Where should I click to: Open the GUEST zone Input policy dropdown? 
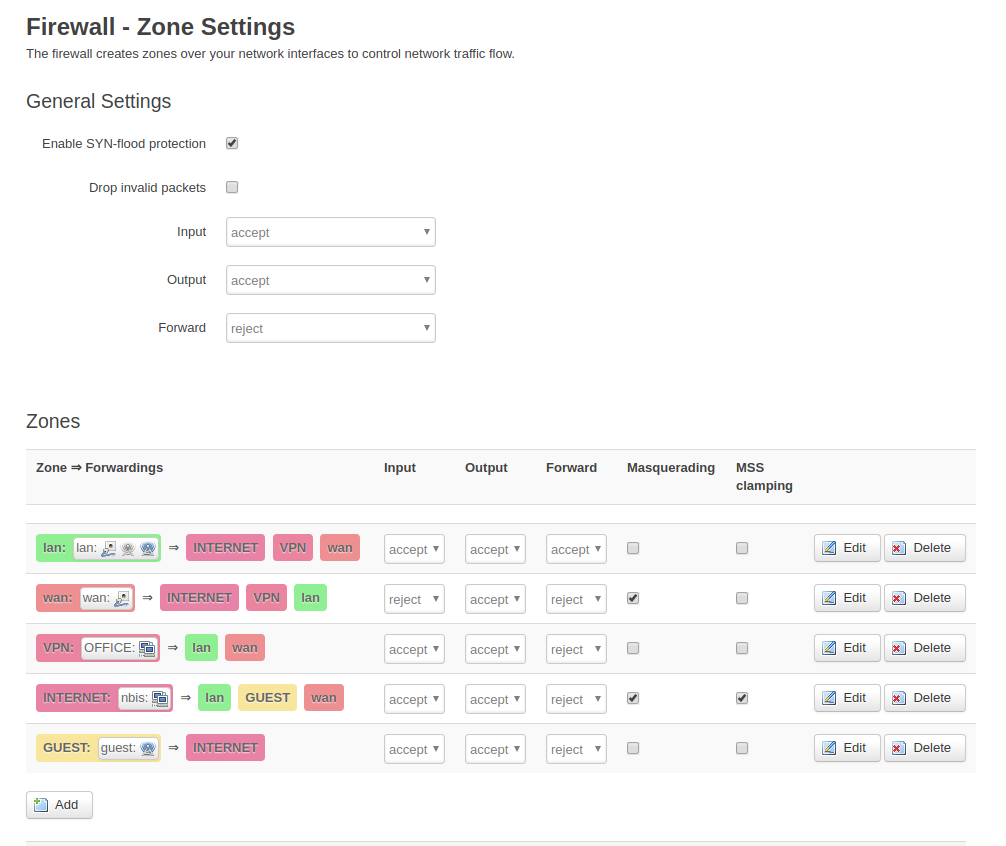tap(414, 749)
